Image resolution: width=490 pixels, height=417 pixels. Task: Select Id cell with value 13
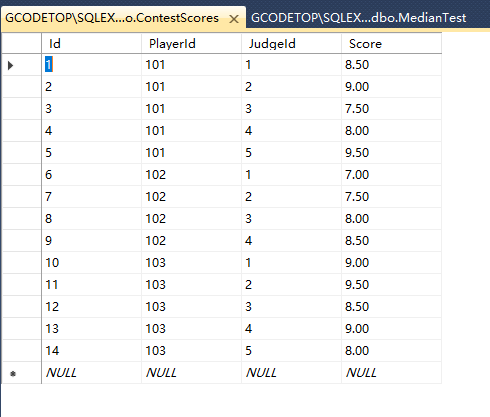(x=92, y=329)
